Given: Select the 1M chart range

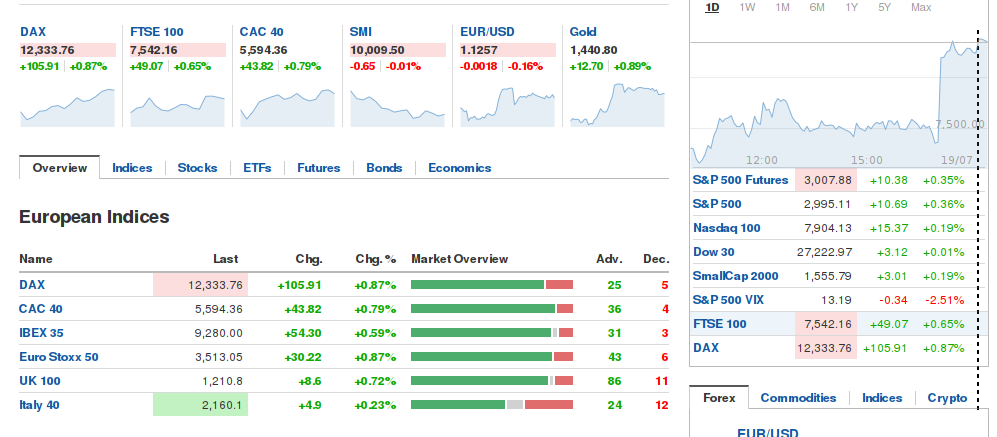Looking at the screenshot, I should pyautogui.click(x=782, y=7).
